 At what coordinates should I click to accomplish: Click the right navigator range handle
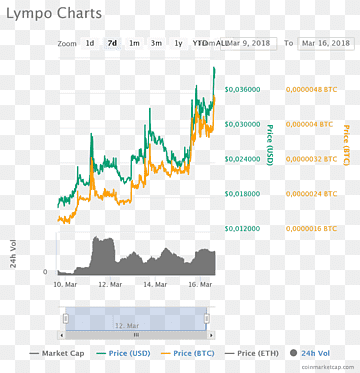pyautogui.click(x=207, y=319)
